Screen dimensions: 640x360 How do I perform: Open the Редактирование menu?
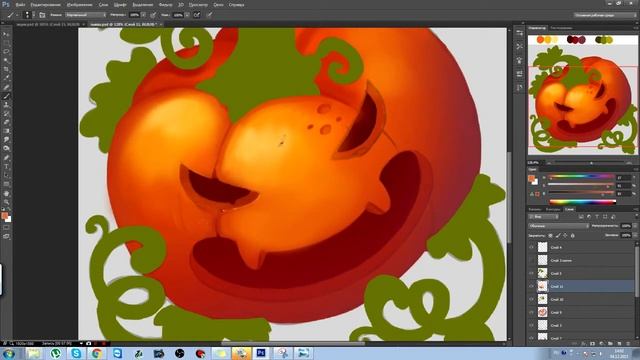tap(45, 5)
